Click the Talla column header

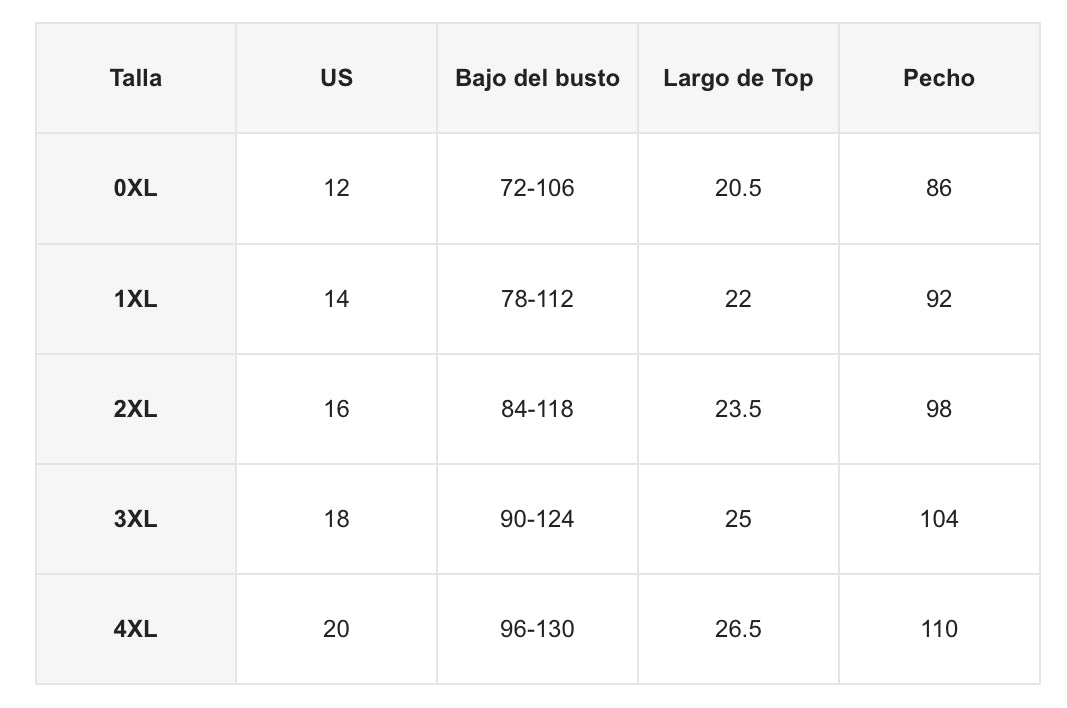coord(136,78)
